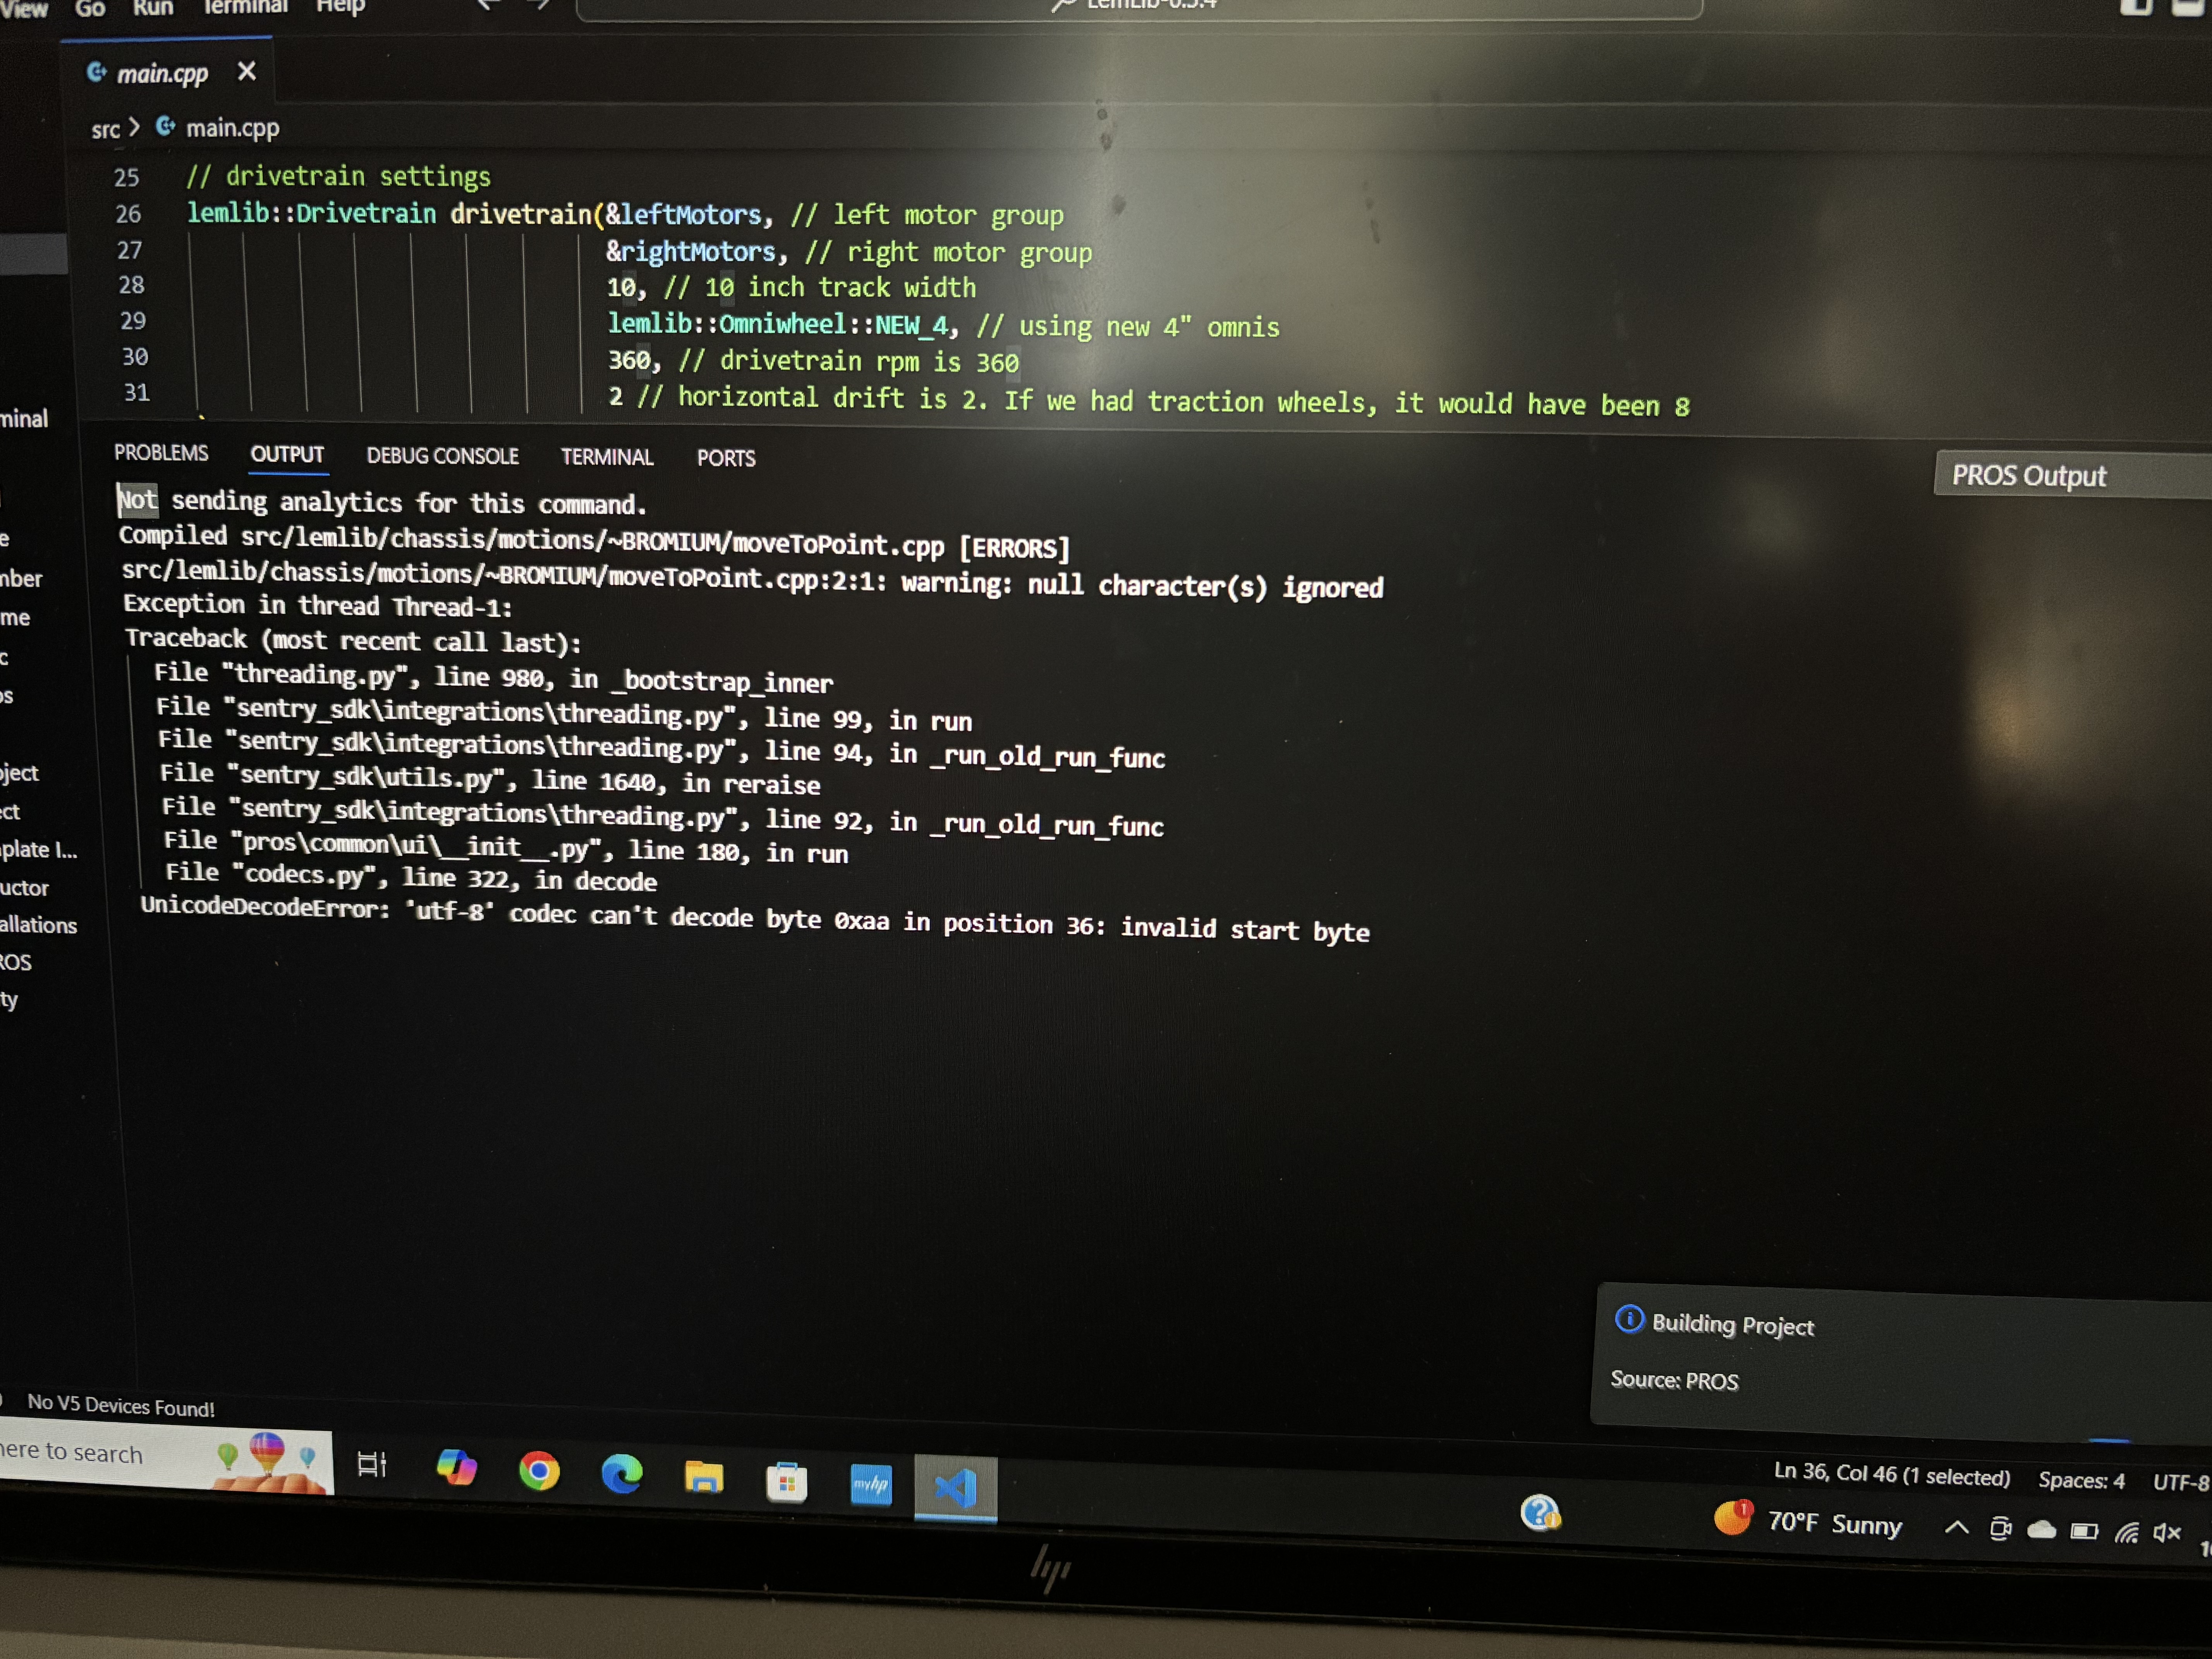
Task: Switch to the OUTPUT panel tab
Action: coord(287,455)
